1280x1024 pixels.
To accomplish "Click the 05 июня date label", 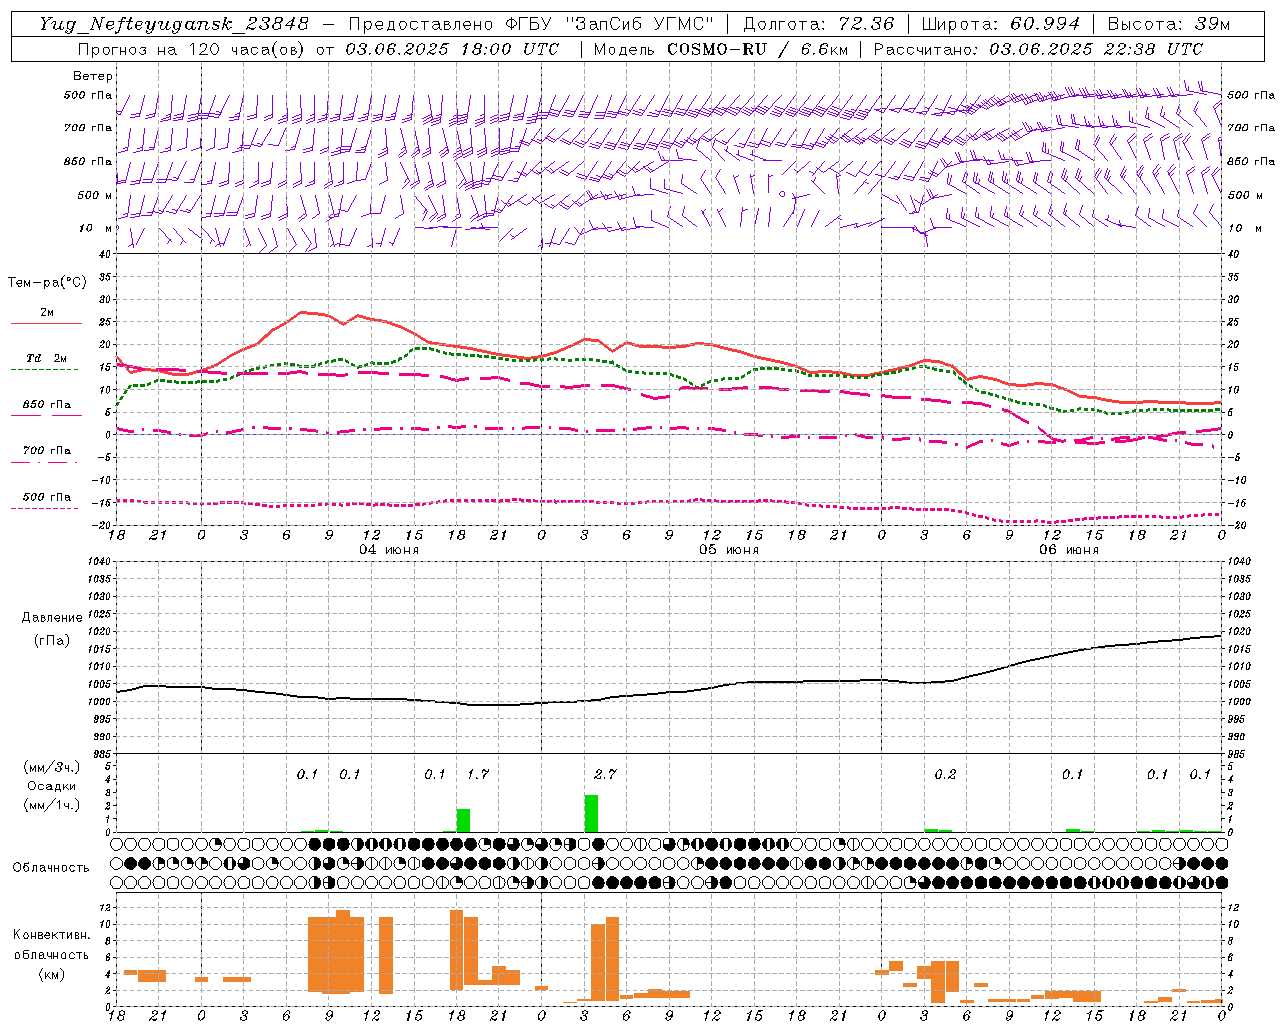I will [729, 550].
